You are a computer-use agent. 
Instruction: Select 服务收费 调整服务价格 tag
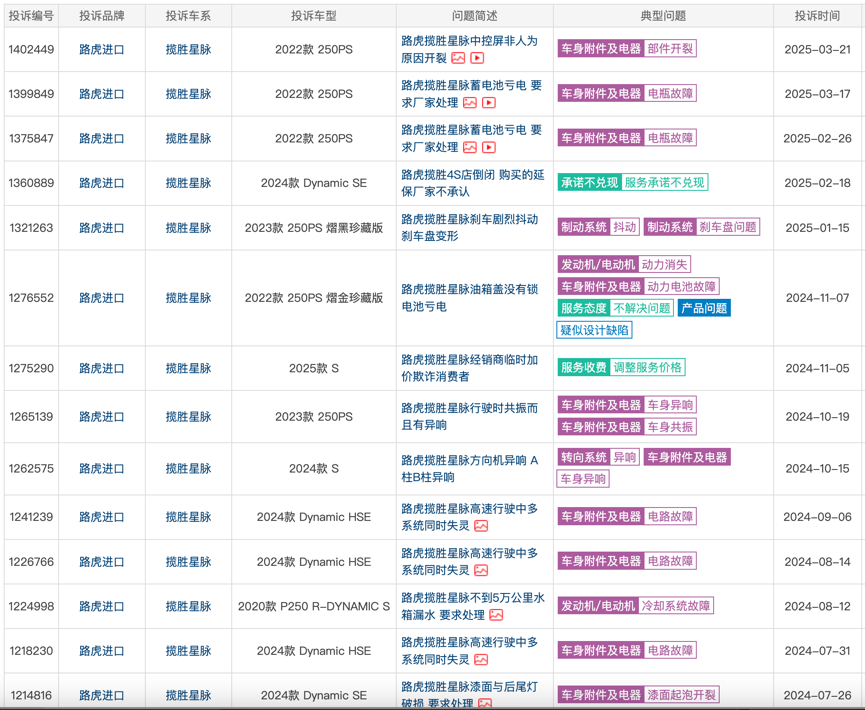tap(621, 367)
